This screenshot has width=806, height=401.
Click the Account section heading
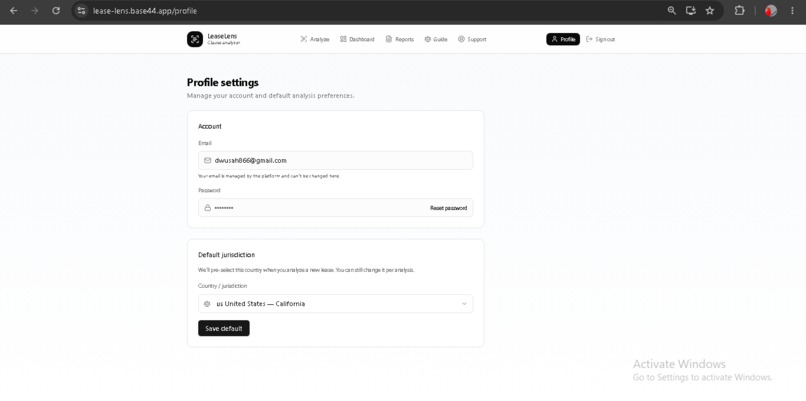(x=210, y=126)
